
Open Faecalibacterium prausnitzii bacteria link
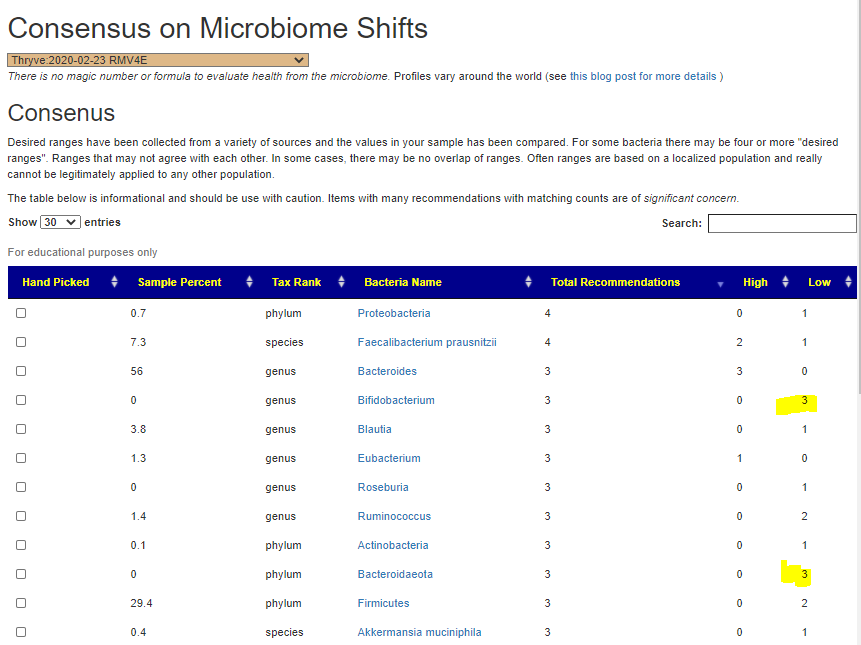[x=427, y=342]
